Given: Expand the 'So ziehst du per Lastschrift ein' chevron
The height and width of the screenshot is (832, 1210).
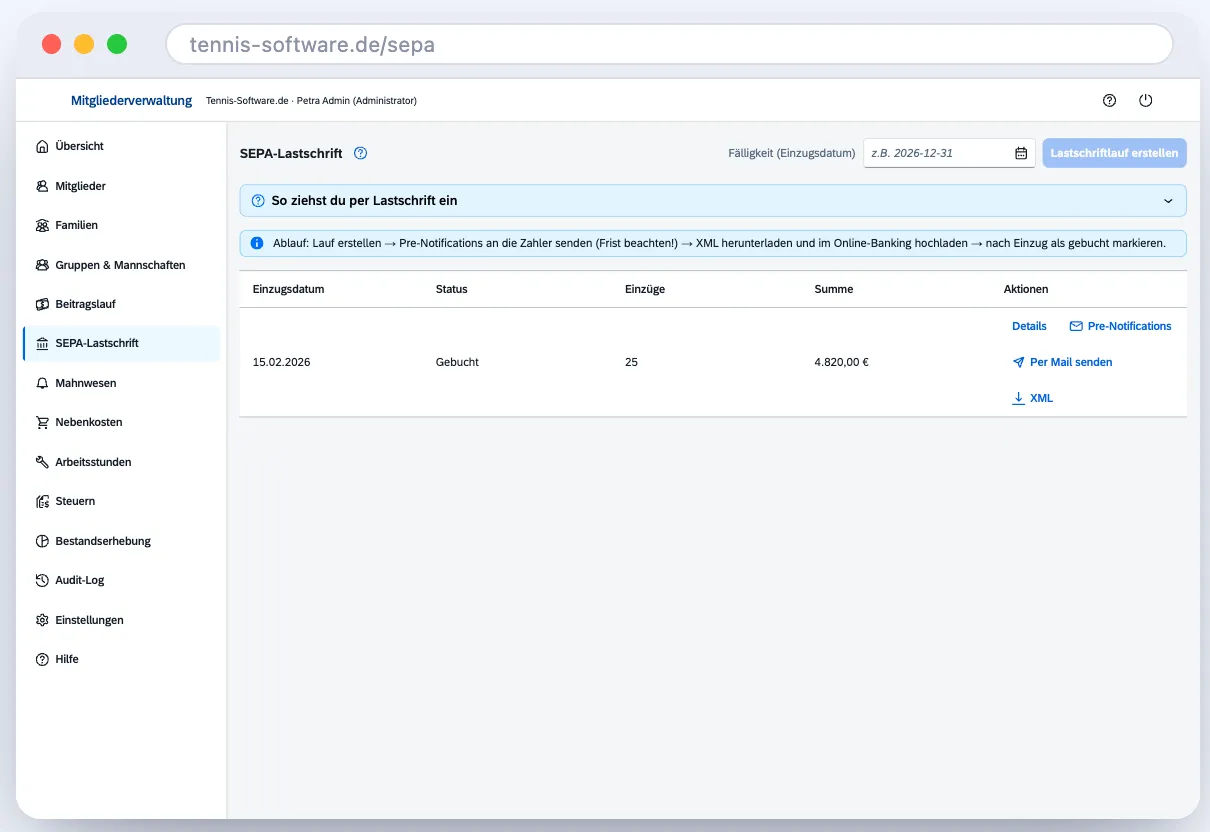Looking at the screenshot, I should coord(1168,201).
